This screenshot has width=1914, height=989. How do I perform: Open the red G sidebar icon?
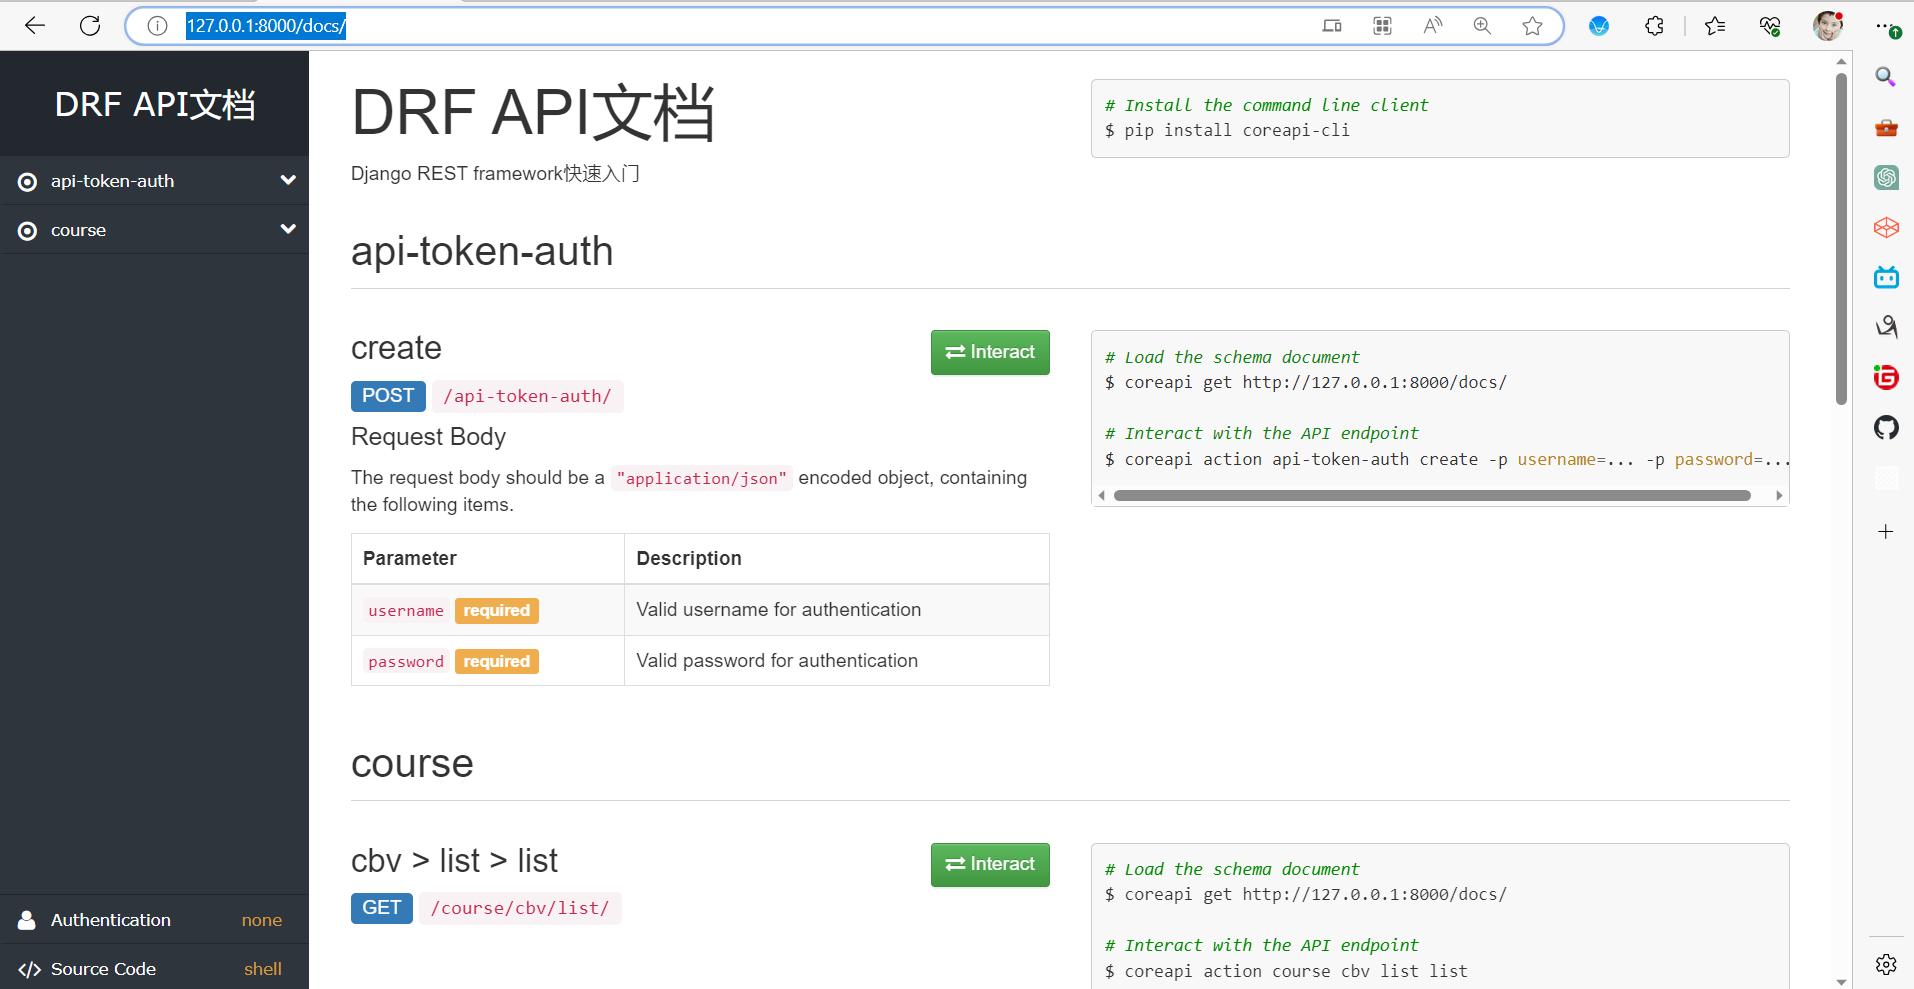(x=1886, y=377)
